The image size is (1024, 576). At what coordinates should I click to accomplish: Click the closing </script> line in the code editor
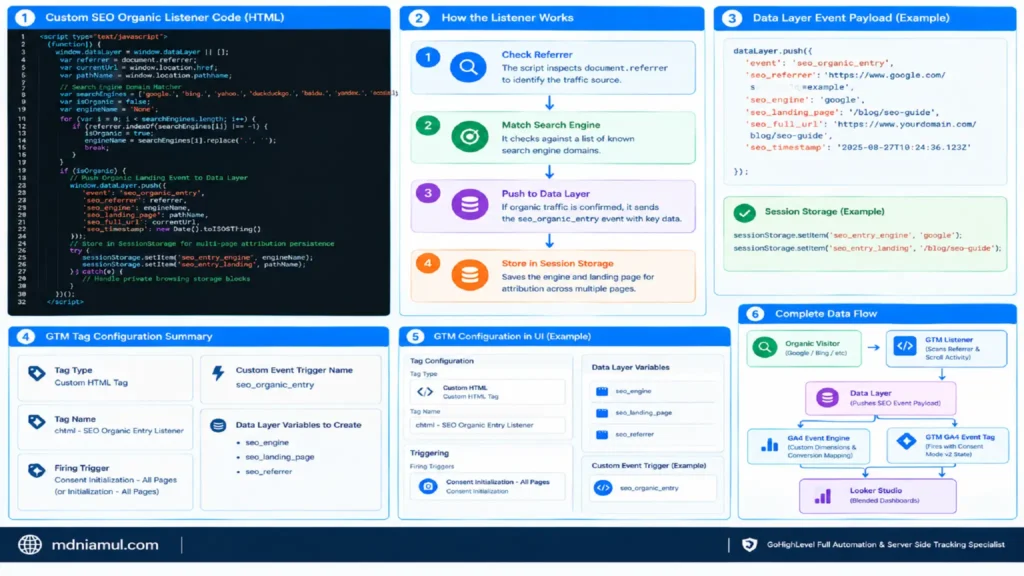(x=65, y=302)
